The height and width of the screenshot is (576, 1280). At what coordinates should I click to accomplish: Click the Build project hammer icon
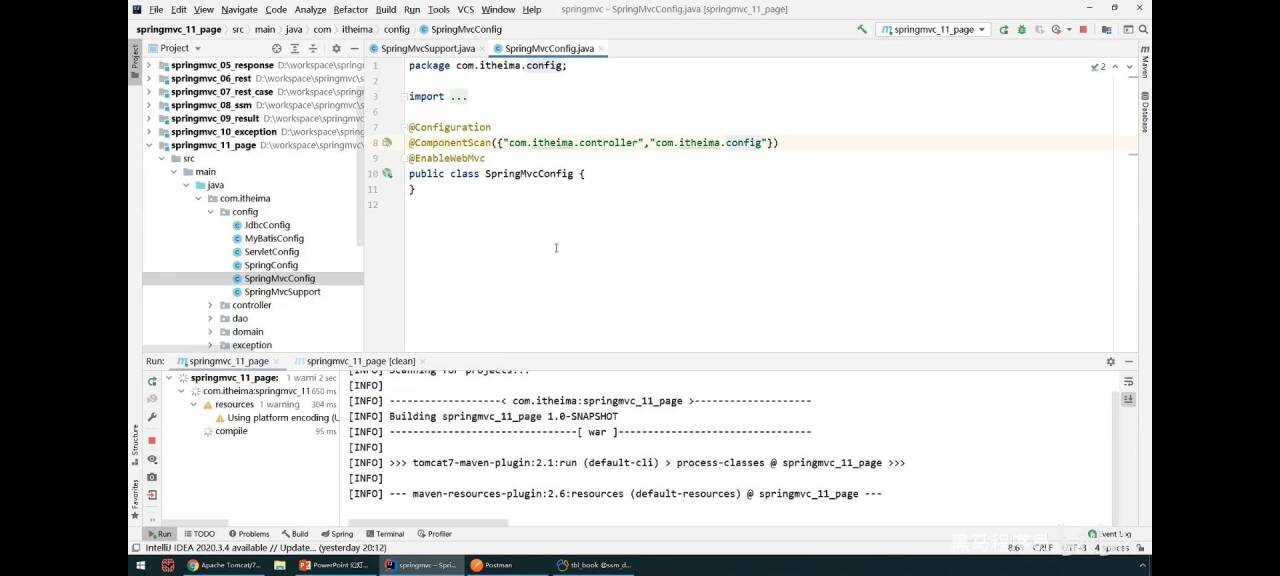click(862, 29)
